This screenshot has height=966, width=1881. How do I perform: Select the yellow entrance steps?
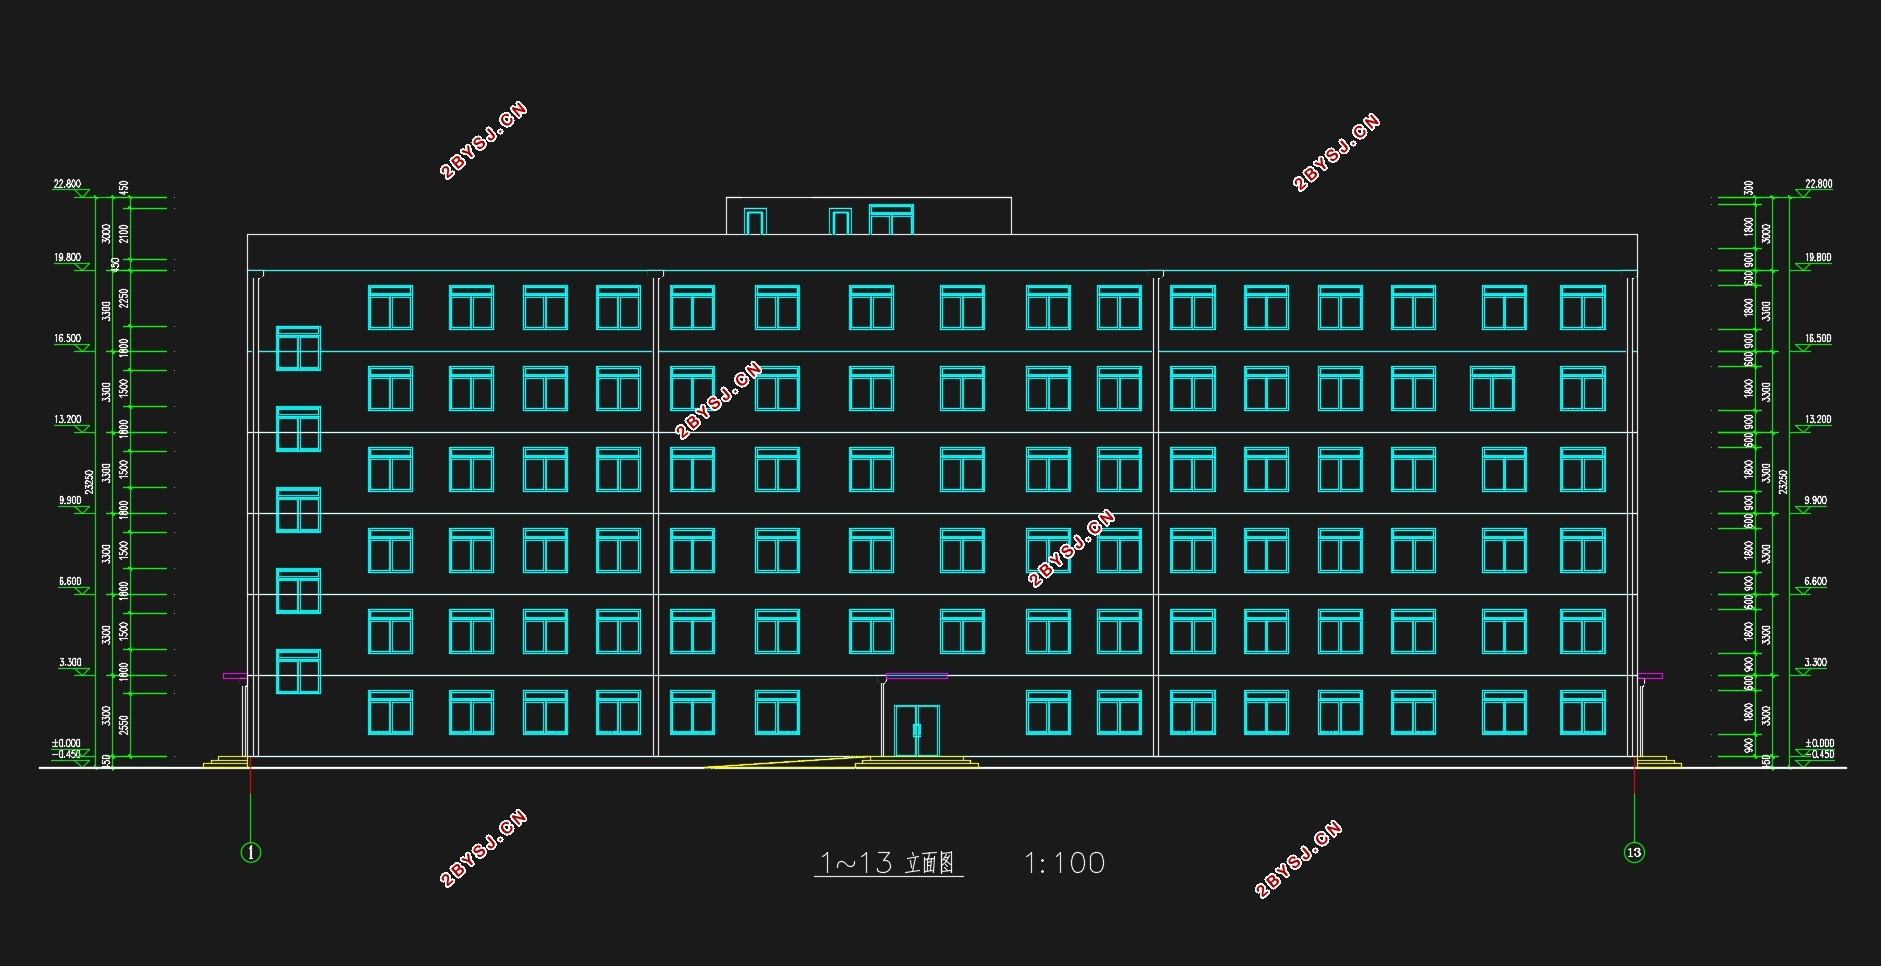pyautogui.click(x=916, y=762)
